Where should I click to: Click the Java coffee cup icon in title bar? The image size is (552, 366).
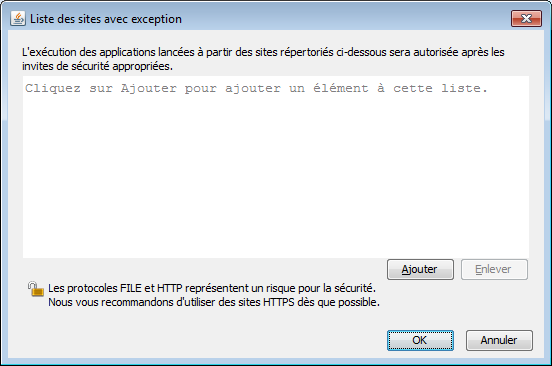tap(18, 18)
